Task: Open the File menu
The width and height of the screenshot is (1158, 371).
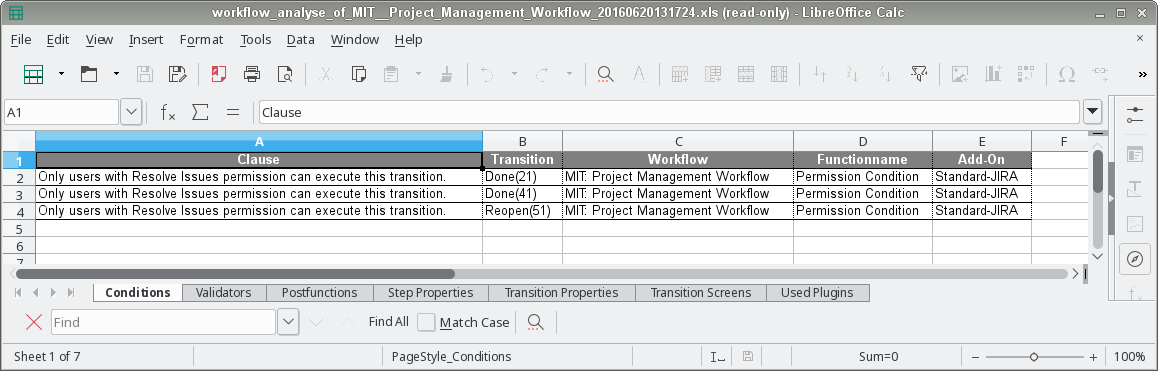Action: [21, 40]
